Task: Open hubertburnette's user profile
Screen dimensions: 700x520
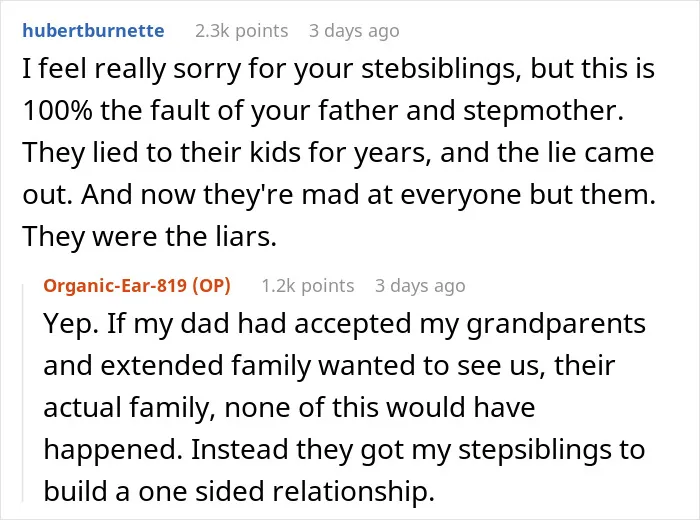Action: tap(93, 31)
